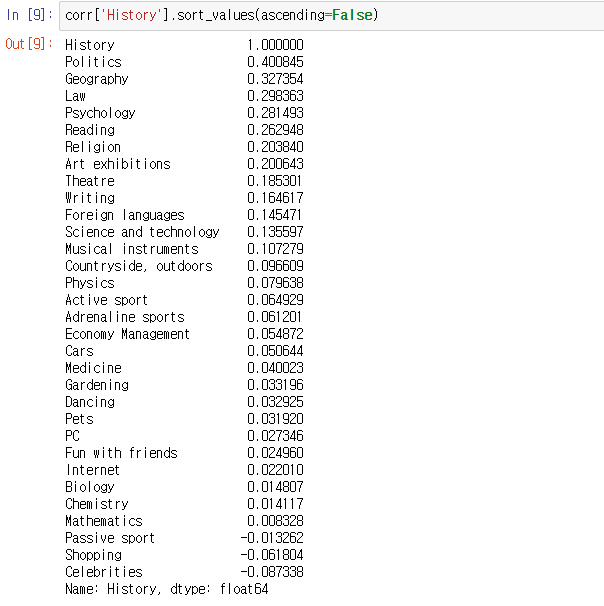Screen dimensions: 604x606
Task: Select the Cars row label
Action: 79,351
